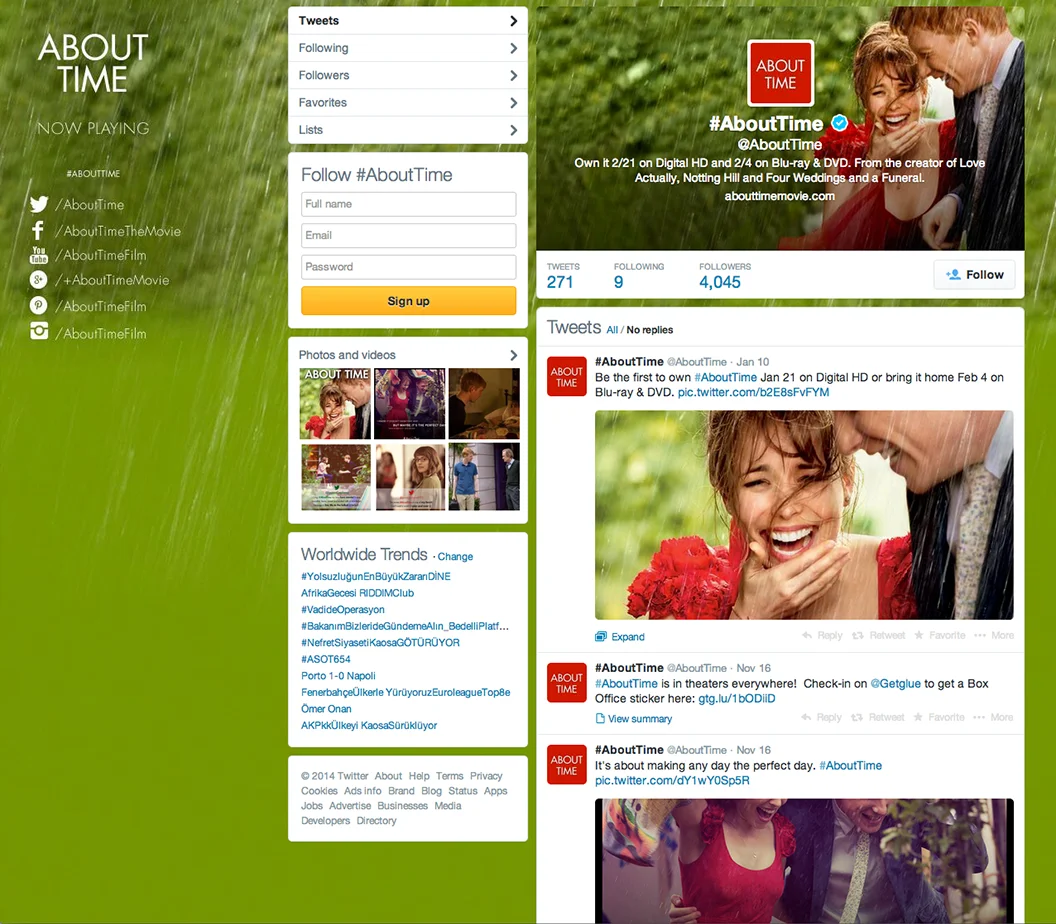This screenshot has height=924, width=1056.
Task: Click the Pinterest icon in sidebar
Action: tap(38, 306)
